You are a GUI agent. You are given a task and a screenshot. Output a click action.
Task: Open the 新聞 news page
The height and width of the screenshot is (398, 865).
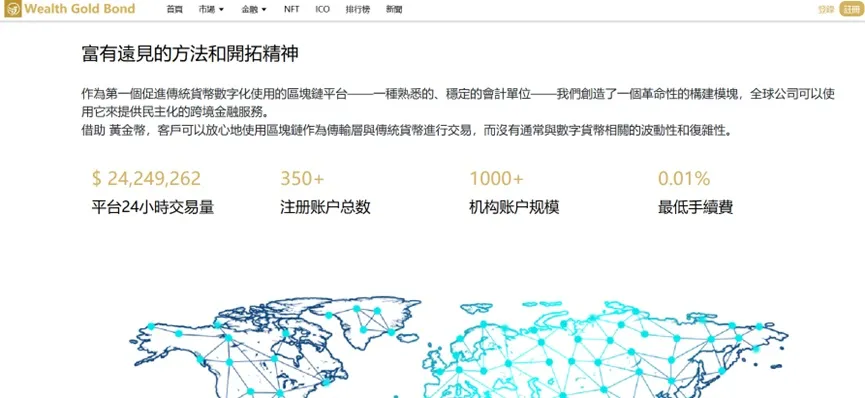pyautogui.click(x=394, y=9)
